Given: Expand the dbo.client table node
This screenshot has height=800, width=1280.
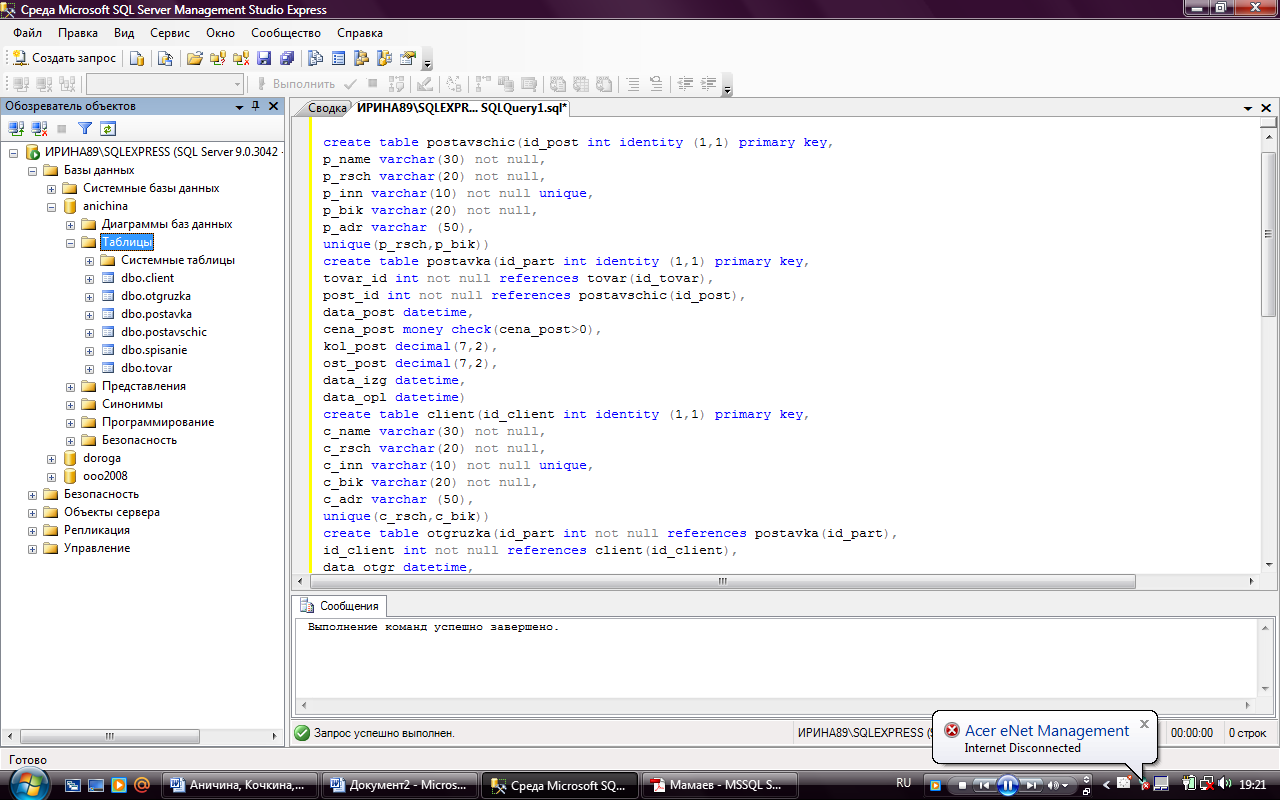Looking at the screenshot, I should coord(89,278).
